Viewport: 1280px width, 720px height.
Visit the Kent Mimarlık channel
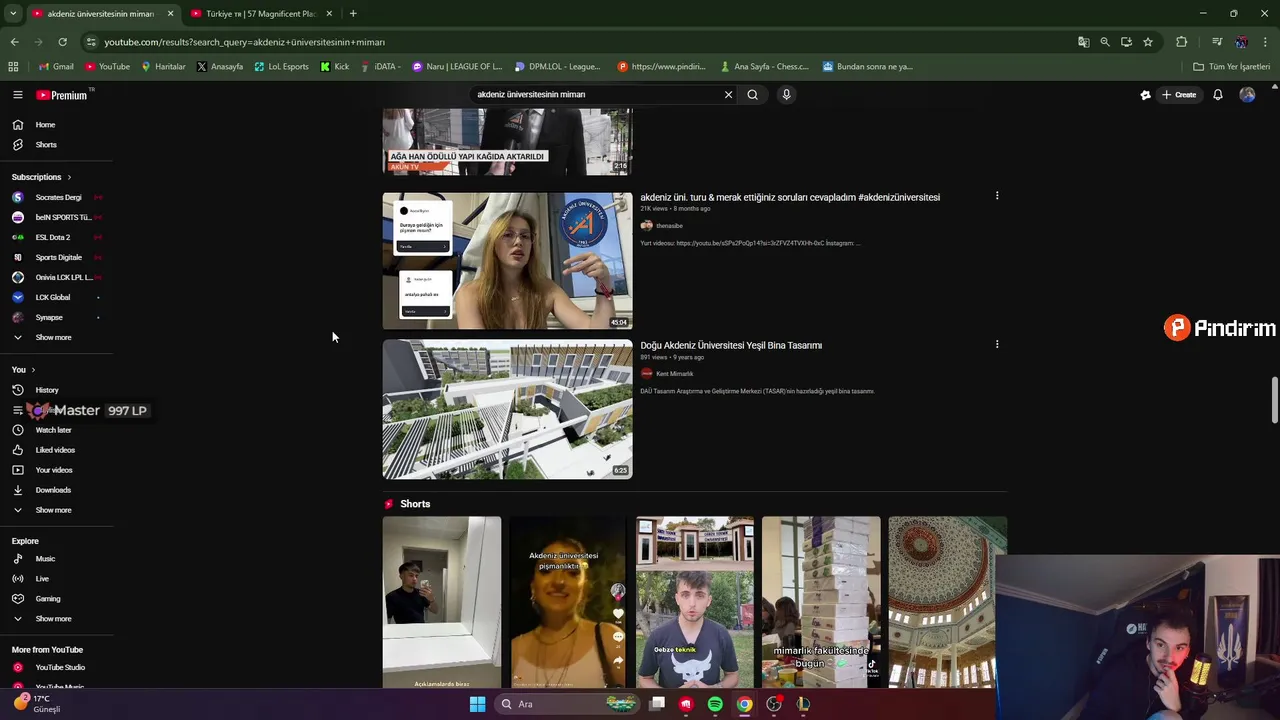pyautogui.click(x=674, y=374)
